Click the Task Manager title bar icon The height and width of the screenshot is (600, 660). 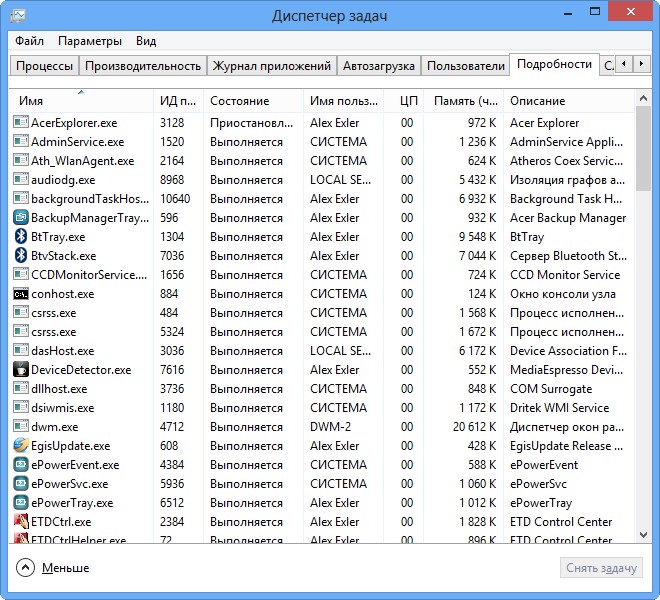(x=18, y=16)
